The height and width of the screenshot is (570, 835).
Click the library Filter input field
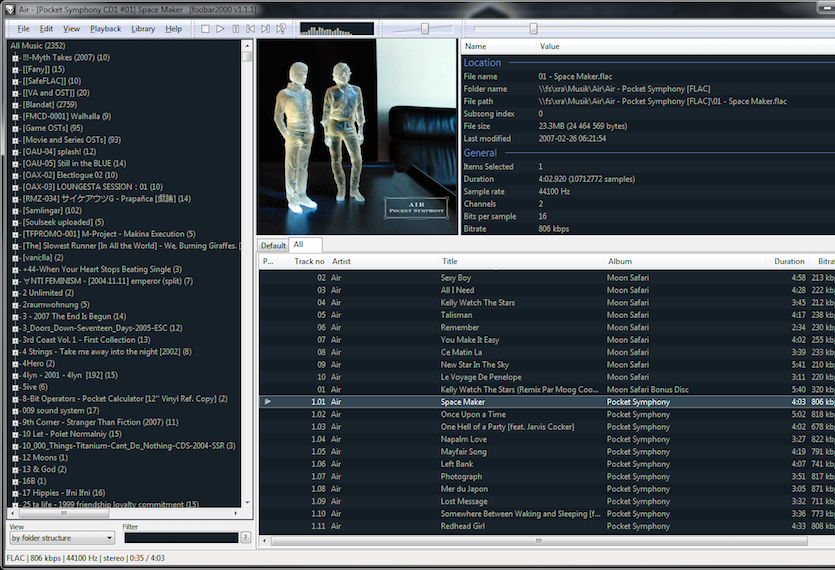click(x=181, y=538)
